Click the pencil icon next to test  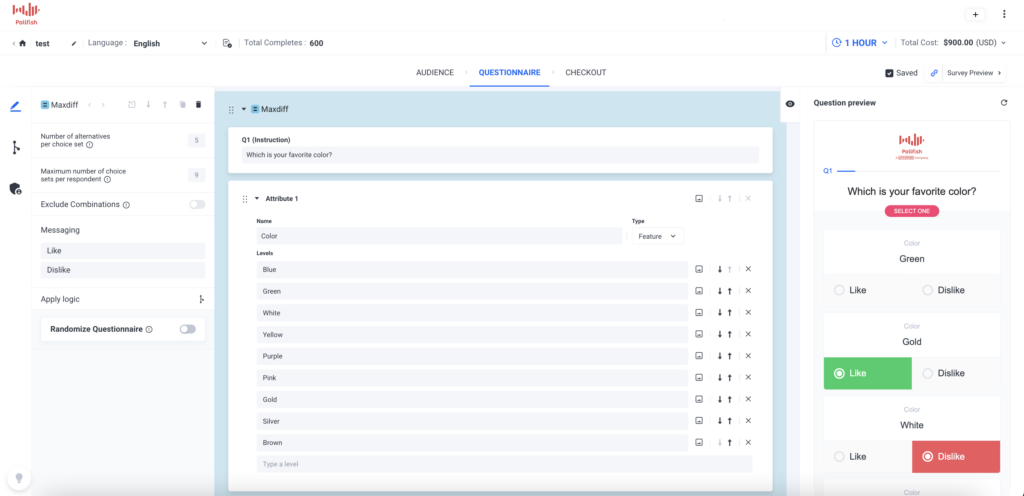tap(73, 44)
